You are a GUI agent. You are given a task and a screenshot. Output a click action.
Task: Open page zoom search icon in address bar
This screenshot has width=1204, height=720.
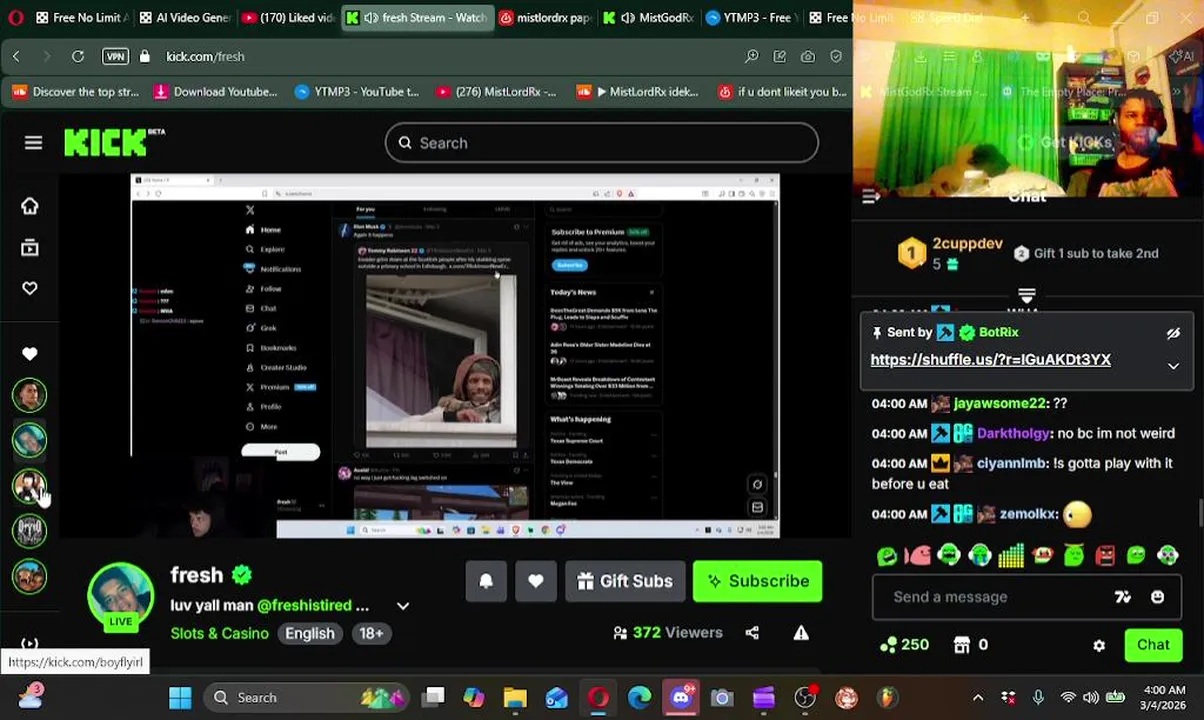tap(751, 56)
